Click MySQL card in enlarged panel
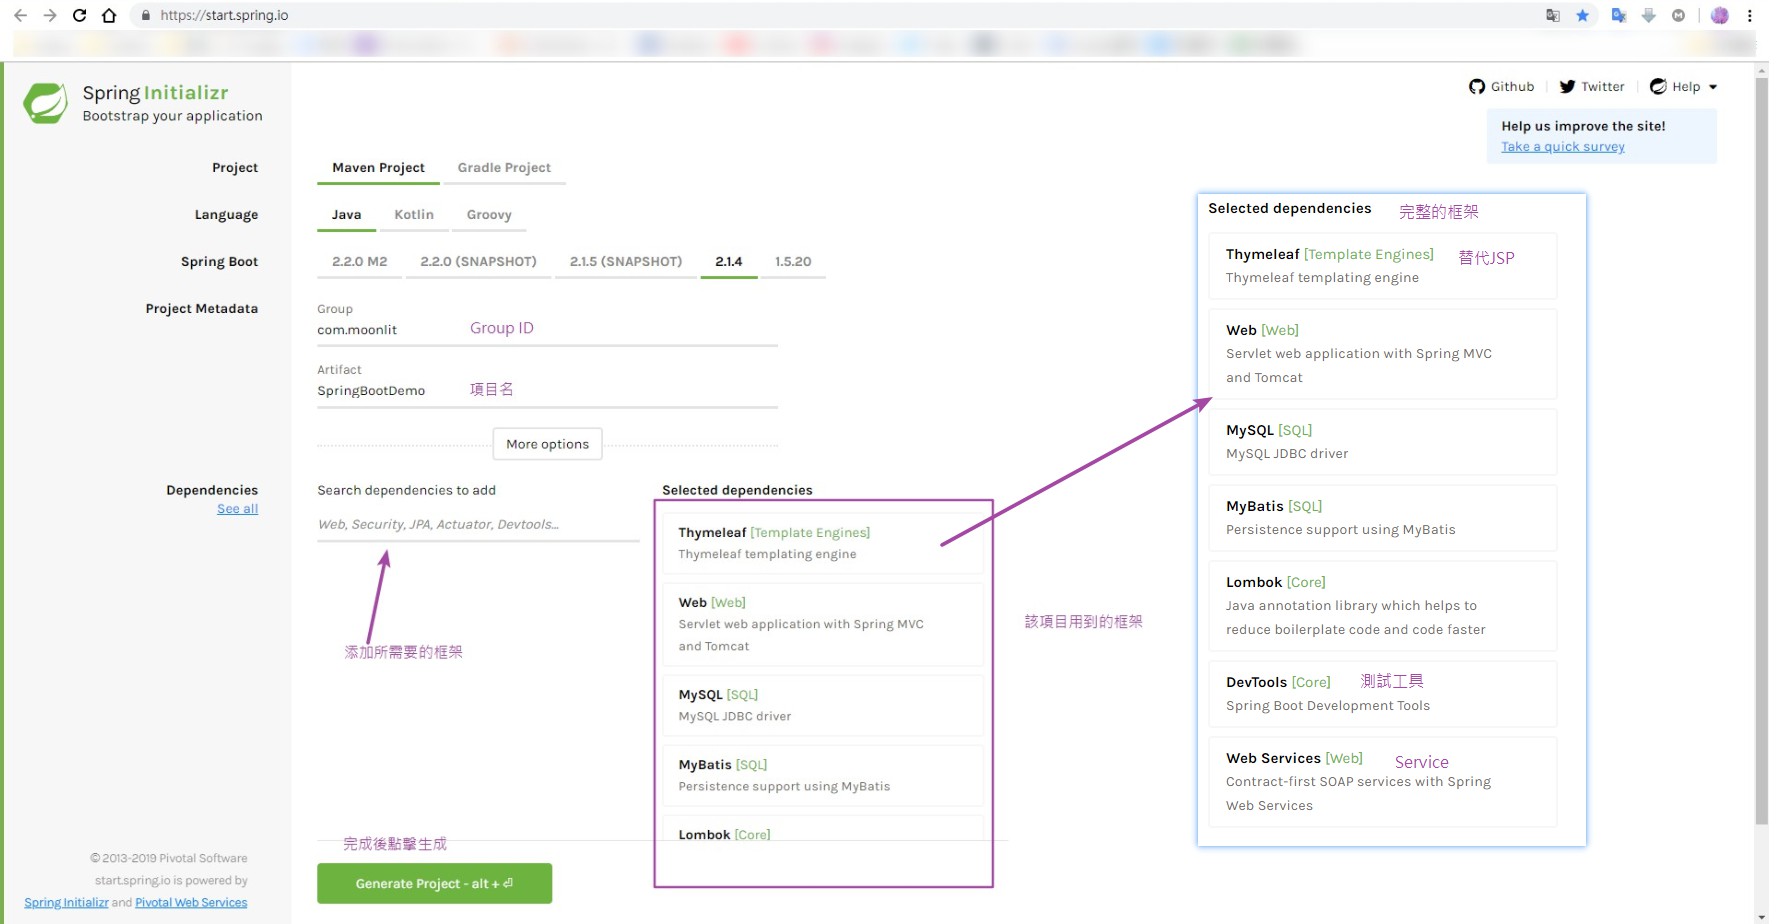 click(x=1383, y=442)
